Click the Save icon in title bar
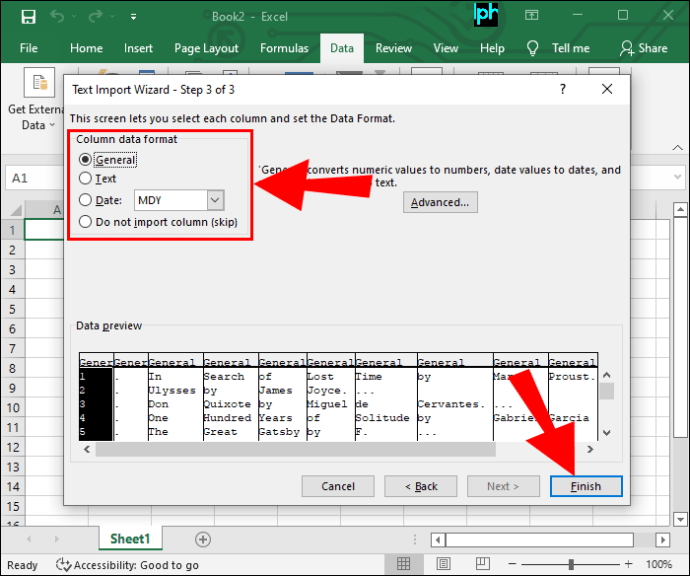The image size is (690, 576). pos(29,17)
